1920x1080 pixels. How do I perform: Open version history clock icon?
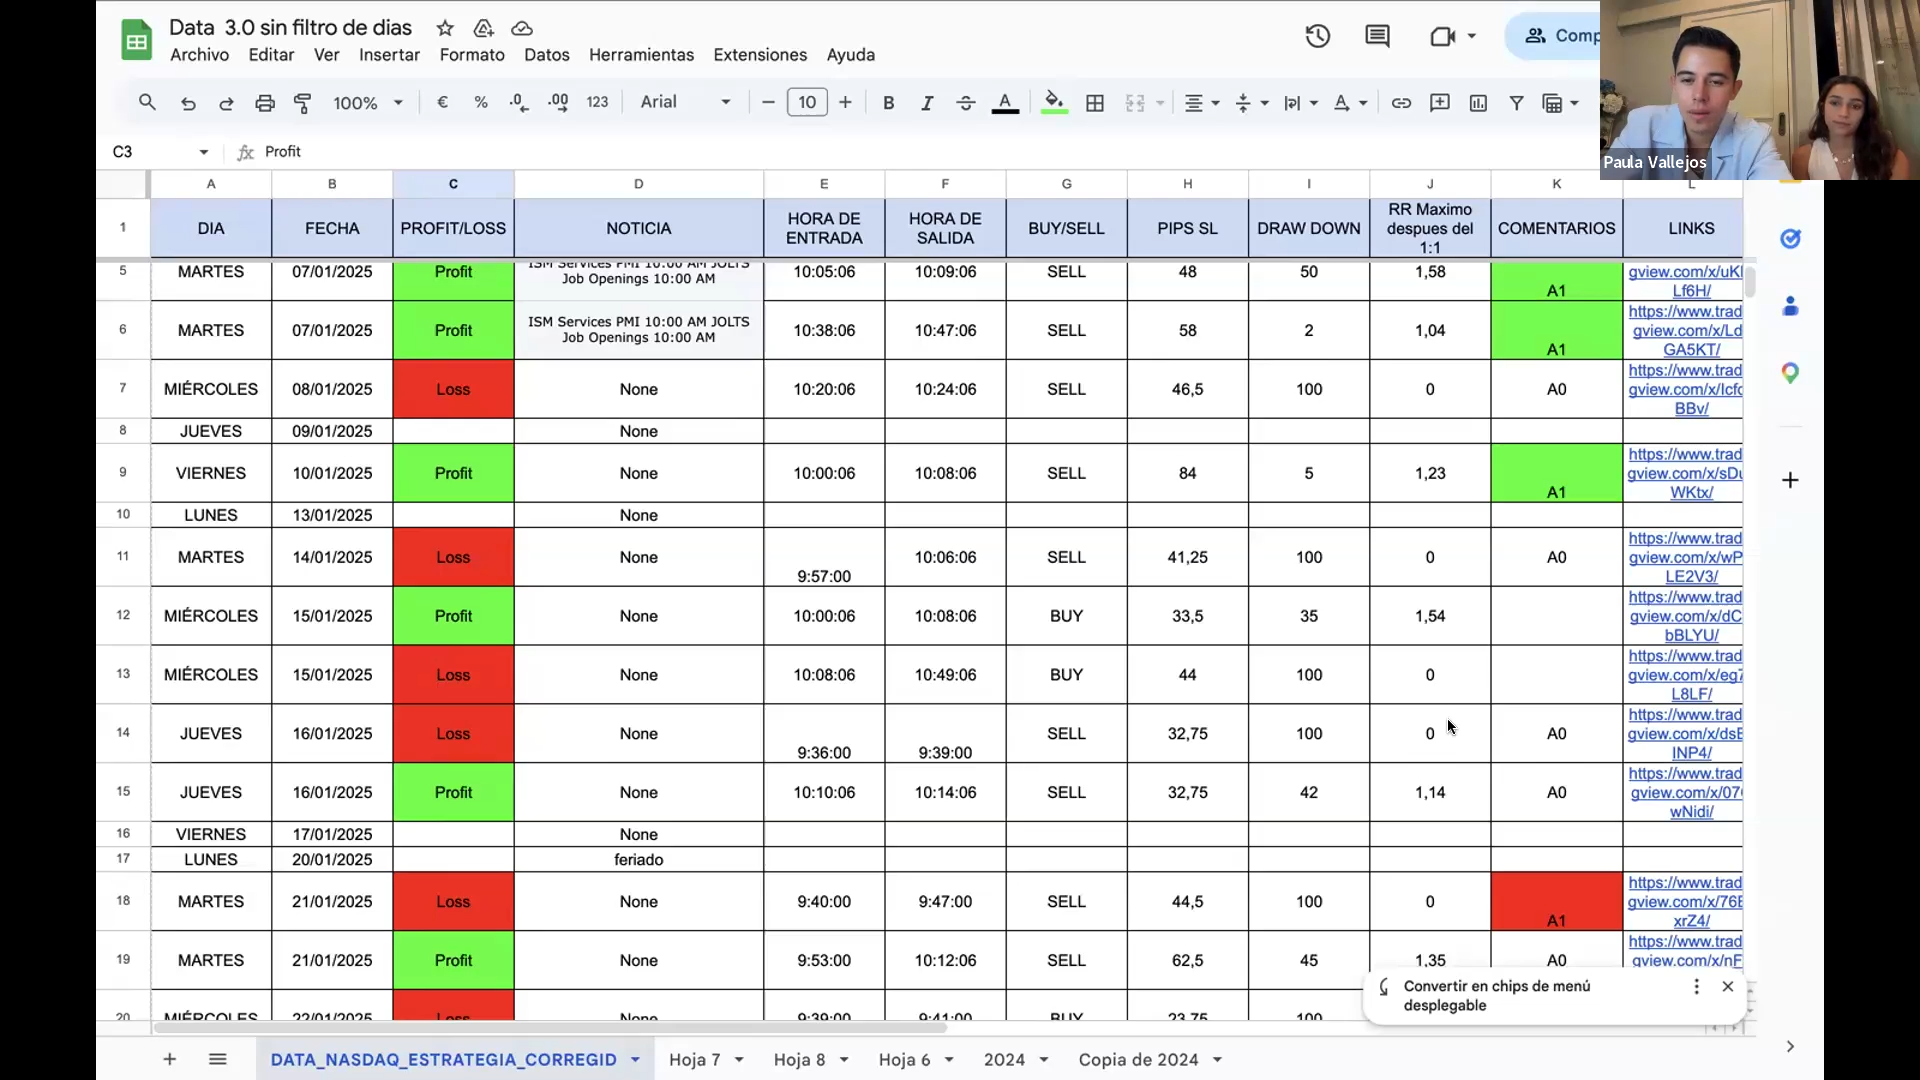click(1317, 37)
